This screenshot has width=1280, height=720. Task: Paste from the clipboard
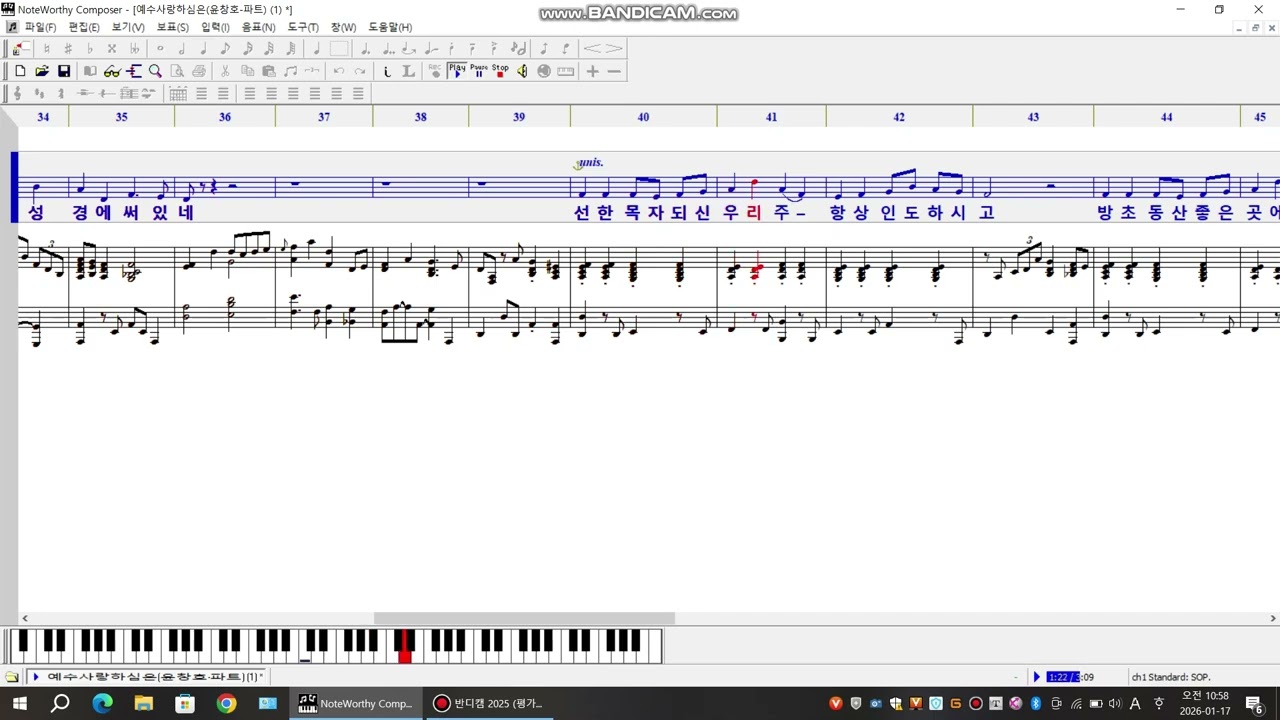(269, 71)
